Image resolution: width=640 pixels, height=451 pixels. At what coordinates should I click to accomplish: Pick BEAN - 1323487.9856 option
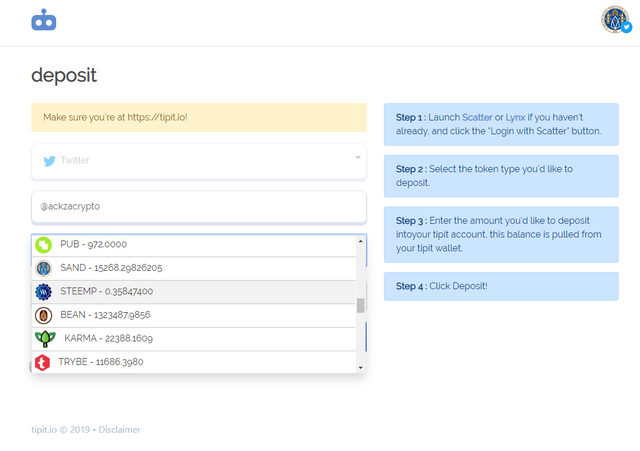[193, 315]
